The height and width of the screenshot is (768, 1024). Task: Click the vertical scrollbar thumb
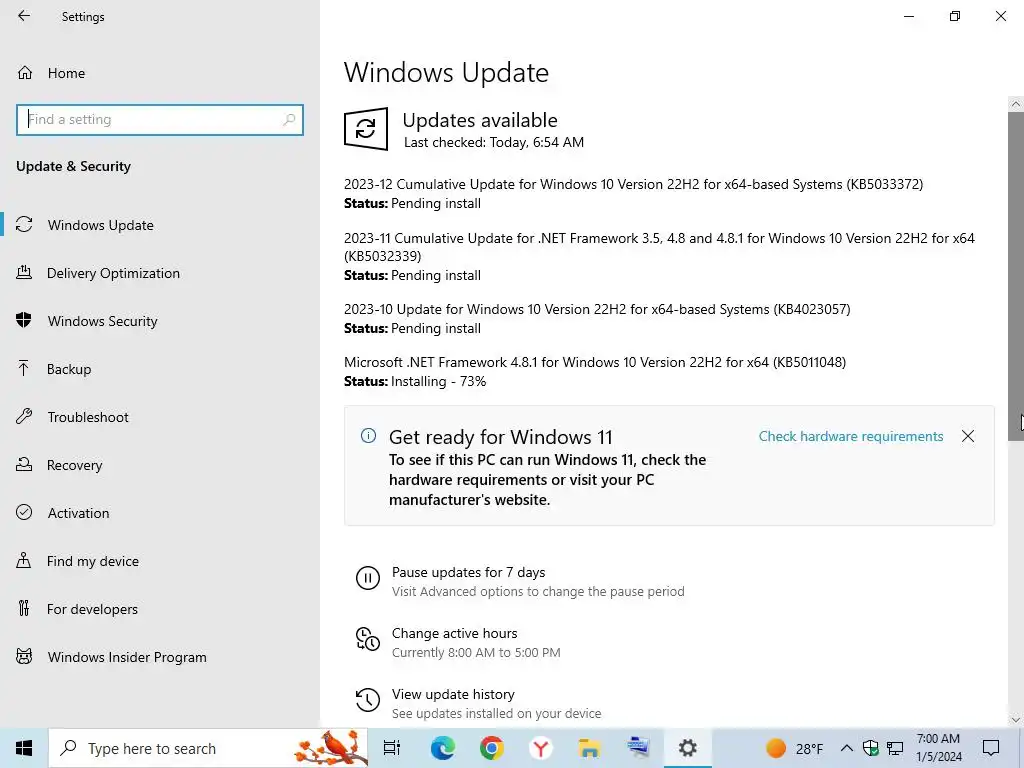(x=1016, y=277)
